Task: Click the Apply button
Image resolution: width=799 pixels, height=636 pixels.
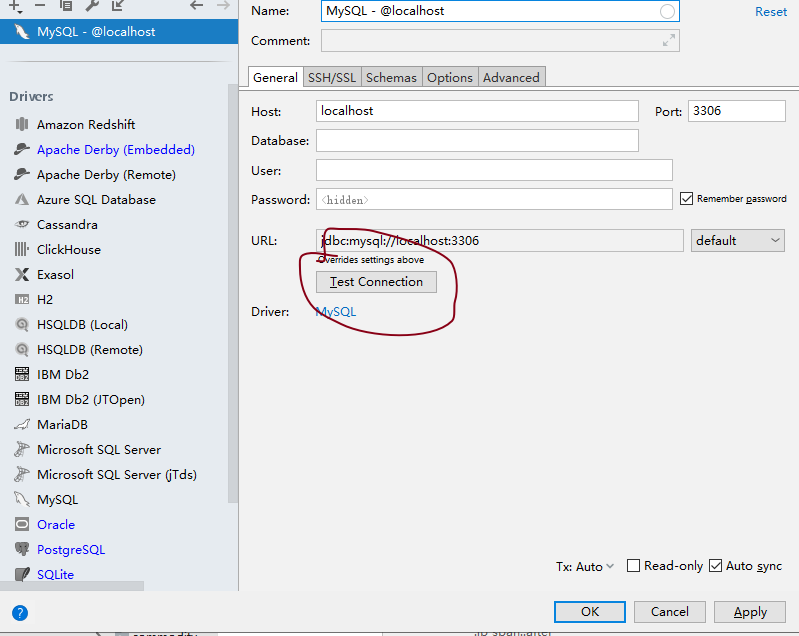Action: pos(750,612)
